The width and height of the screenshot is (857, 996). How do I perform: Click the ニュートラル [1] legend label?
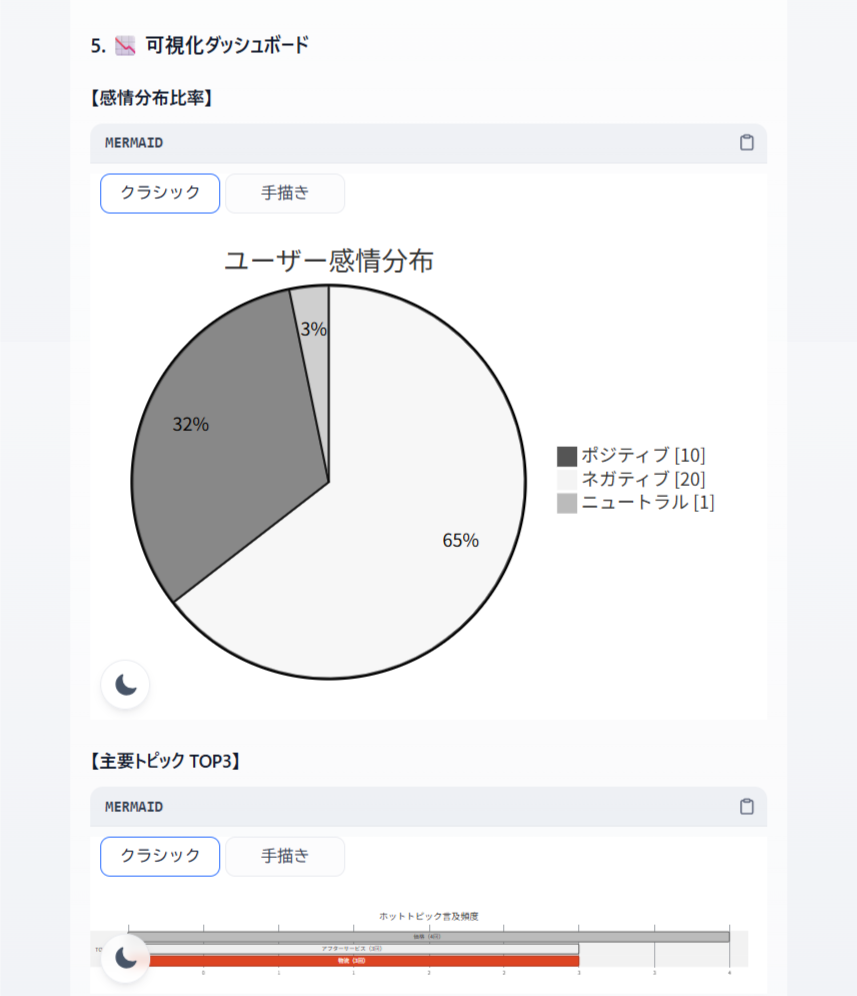coord(648,503)
